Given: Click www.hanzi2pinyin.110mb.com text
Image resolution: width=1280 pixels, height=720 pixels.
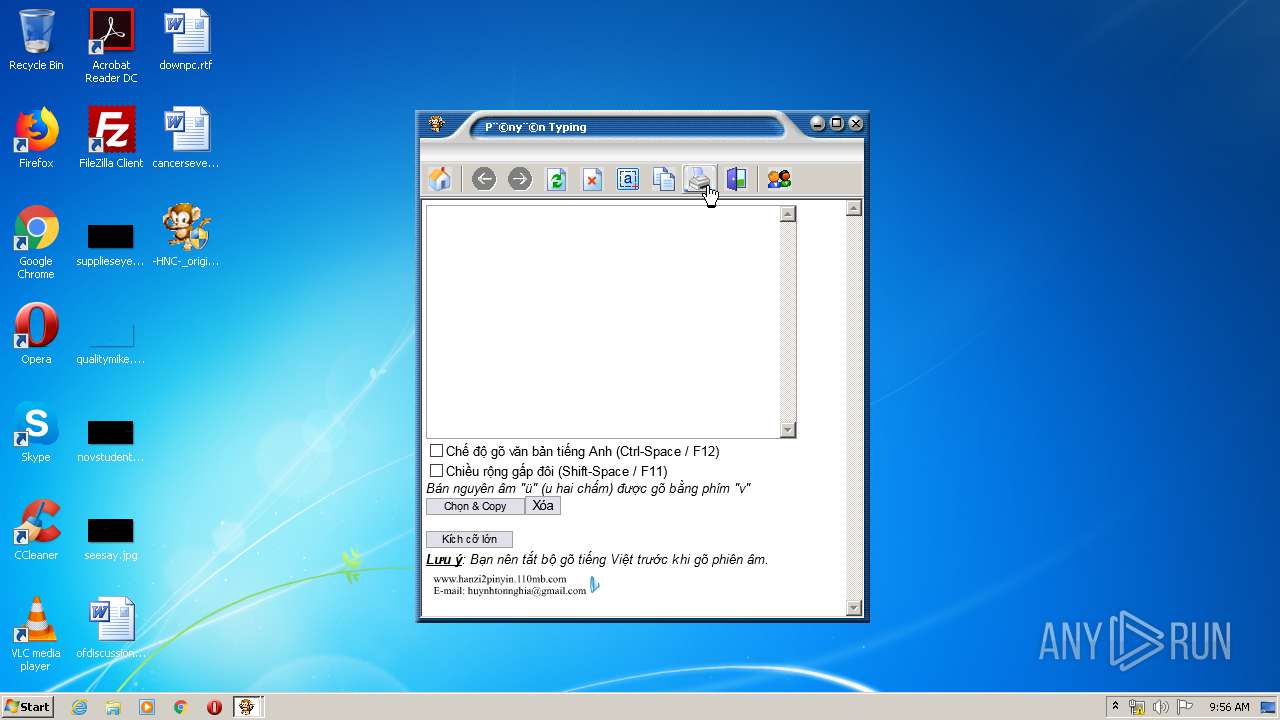Looking at the screenshot, I should click(x=500, y=579).
